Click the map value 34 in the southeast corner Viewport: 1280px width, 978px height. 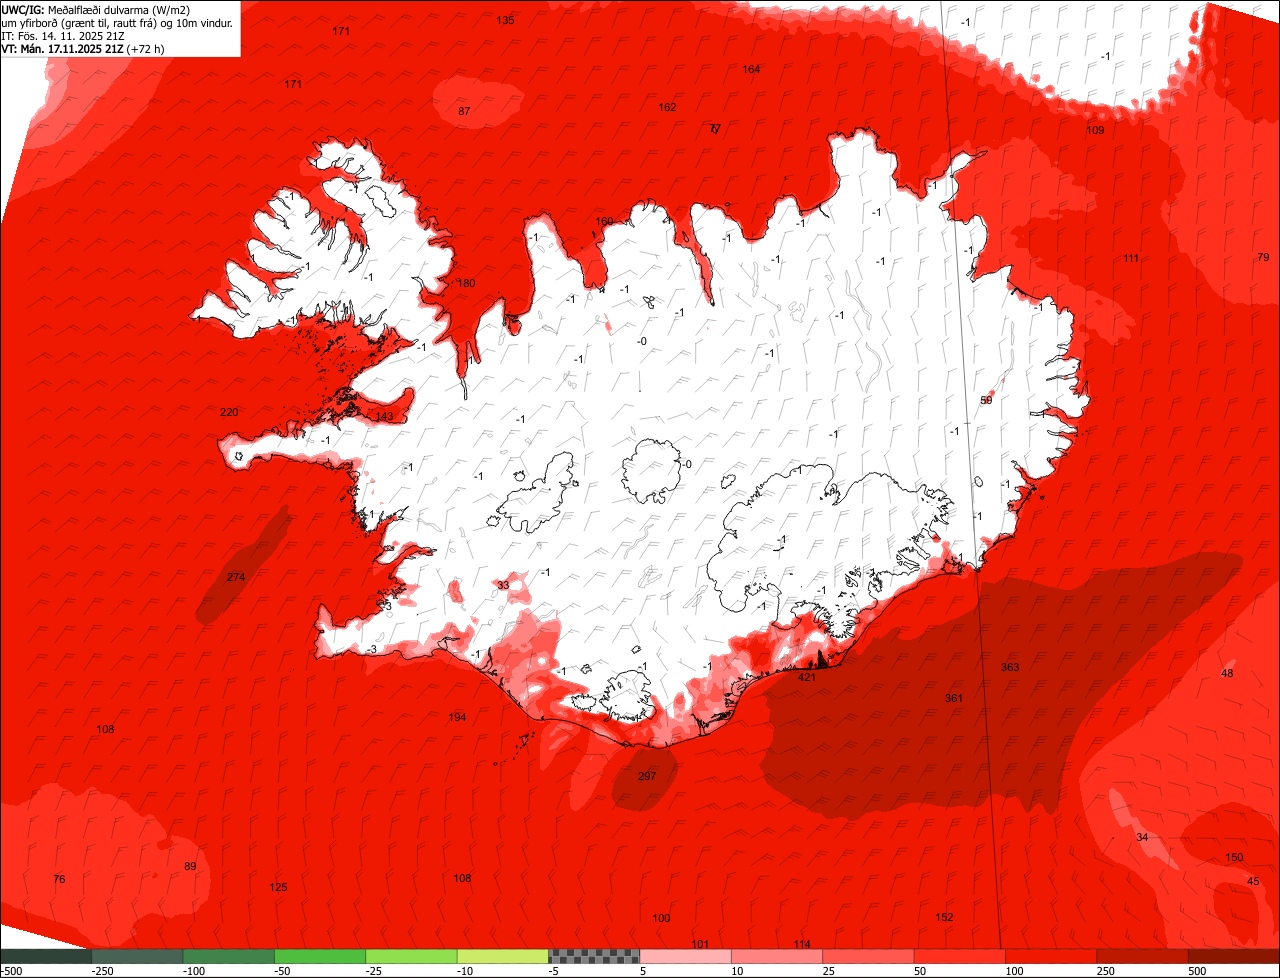coord(1143,837)
